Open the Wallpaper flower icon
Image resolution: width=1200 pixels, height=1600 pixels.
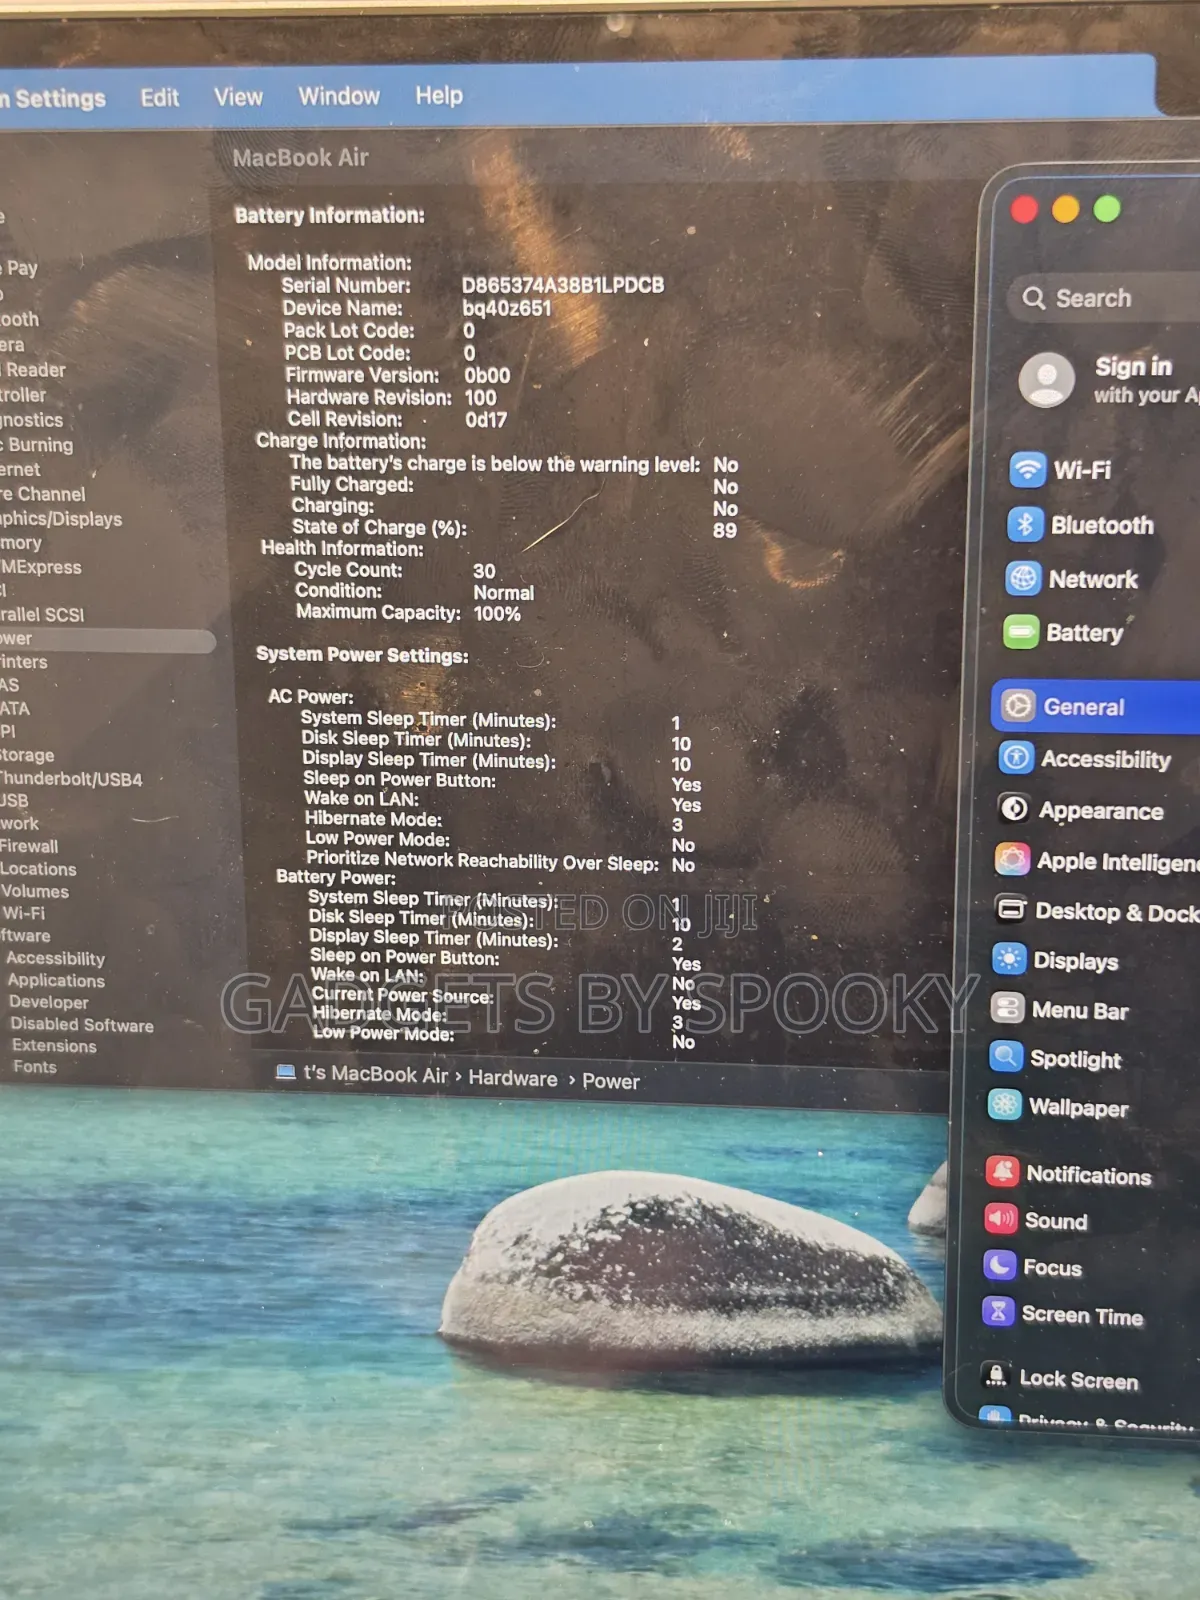(x=1004, y=1104)
